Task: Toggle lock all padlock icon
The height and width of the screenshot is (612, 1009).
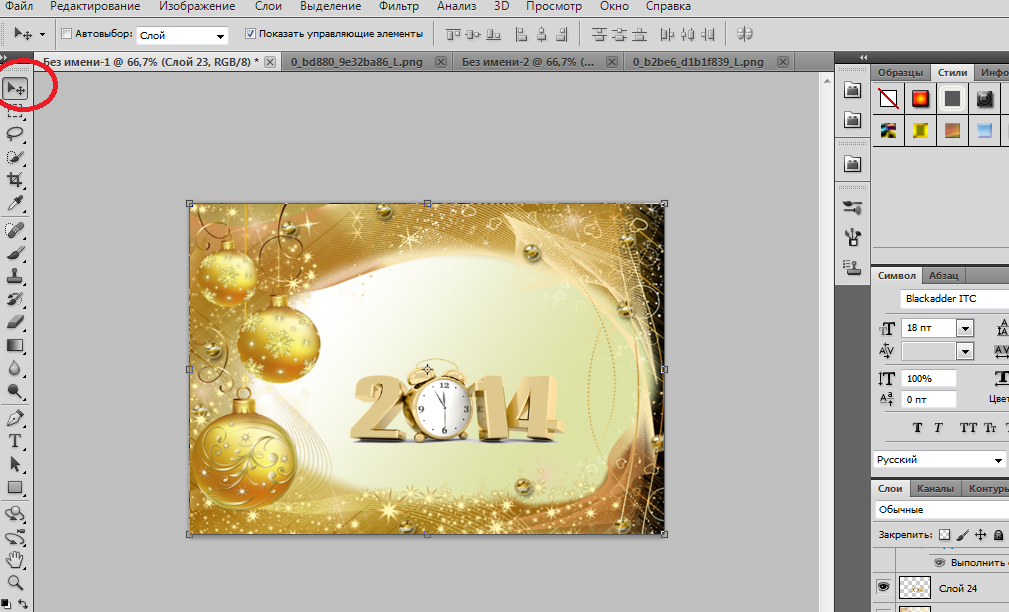Action: coord(998,535)
